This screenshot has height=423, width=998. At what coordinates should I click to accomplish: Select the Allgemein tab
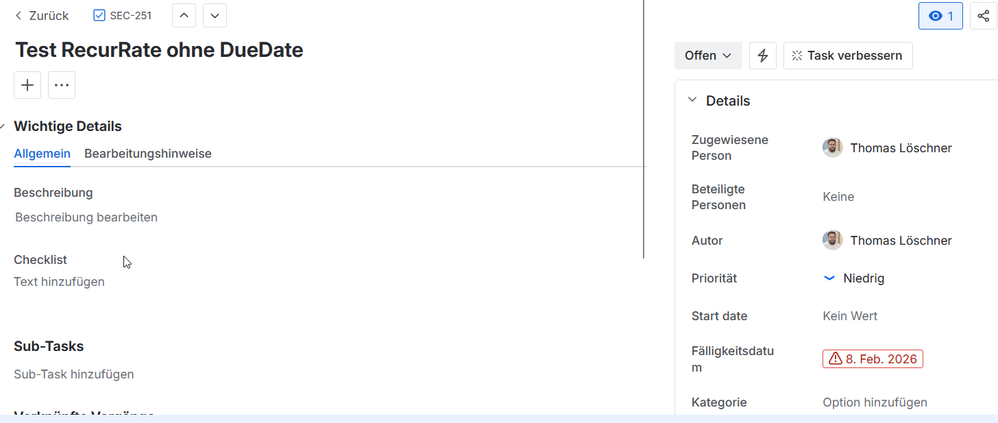click(42, 154)
